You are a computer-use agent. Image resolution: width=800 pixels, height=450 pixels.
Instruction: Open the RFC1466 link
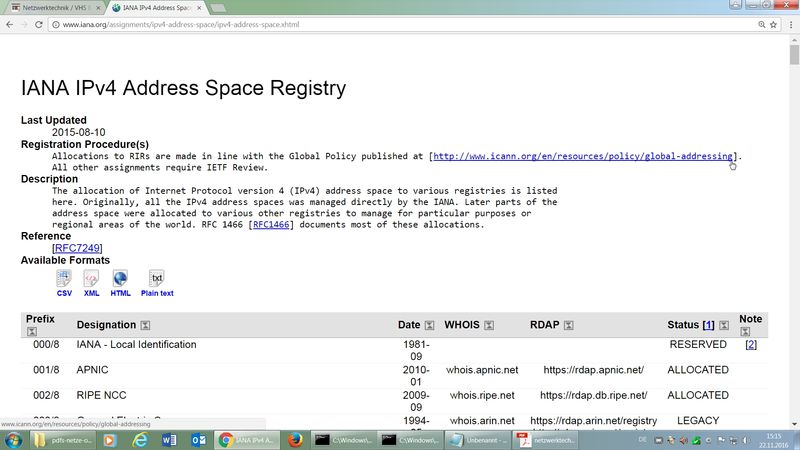pyautogui.click(x=271, y=224)
